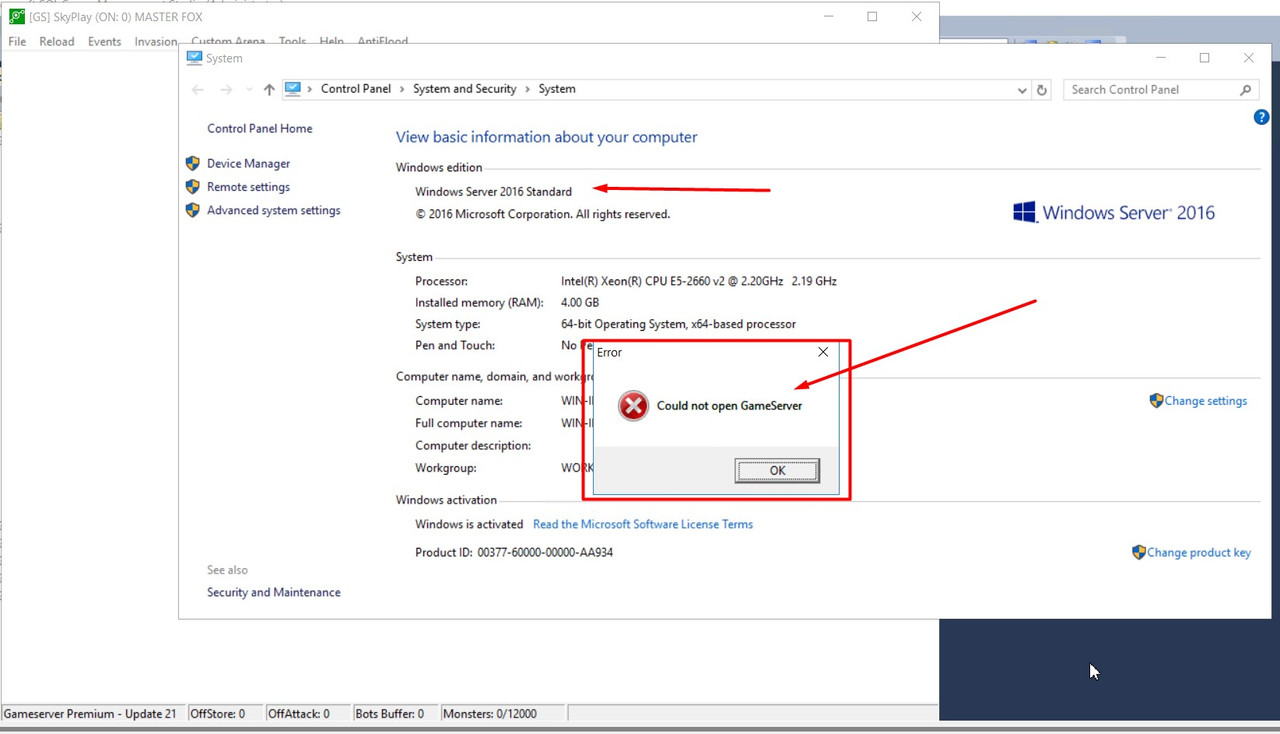Click Bots Buffer: 0 status entry
This screenshot has height=734, width=1280.
[390, 714]
